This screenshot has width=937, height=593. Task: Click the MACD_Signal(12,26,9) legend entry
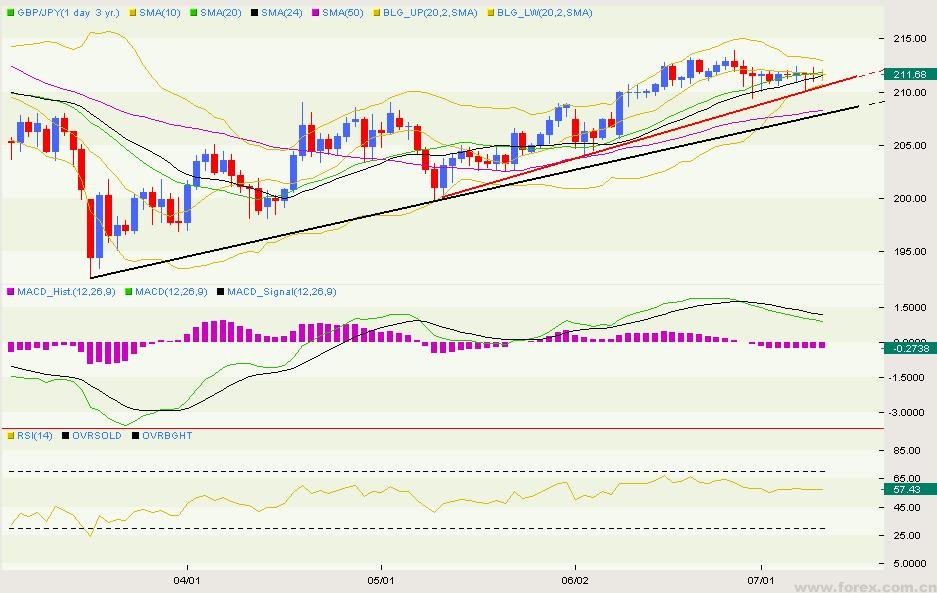coord(280,291)
